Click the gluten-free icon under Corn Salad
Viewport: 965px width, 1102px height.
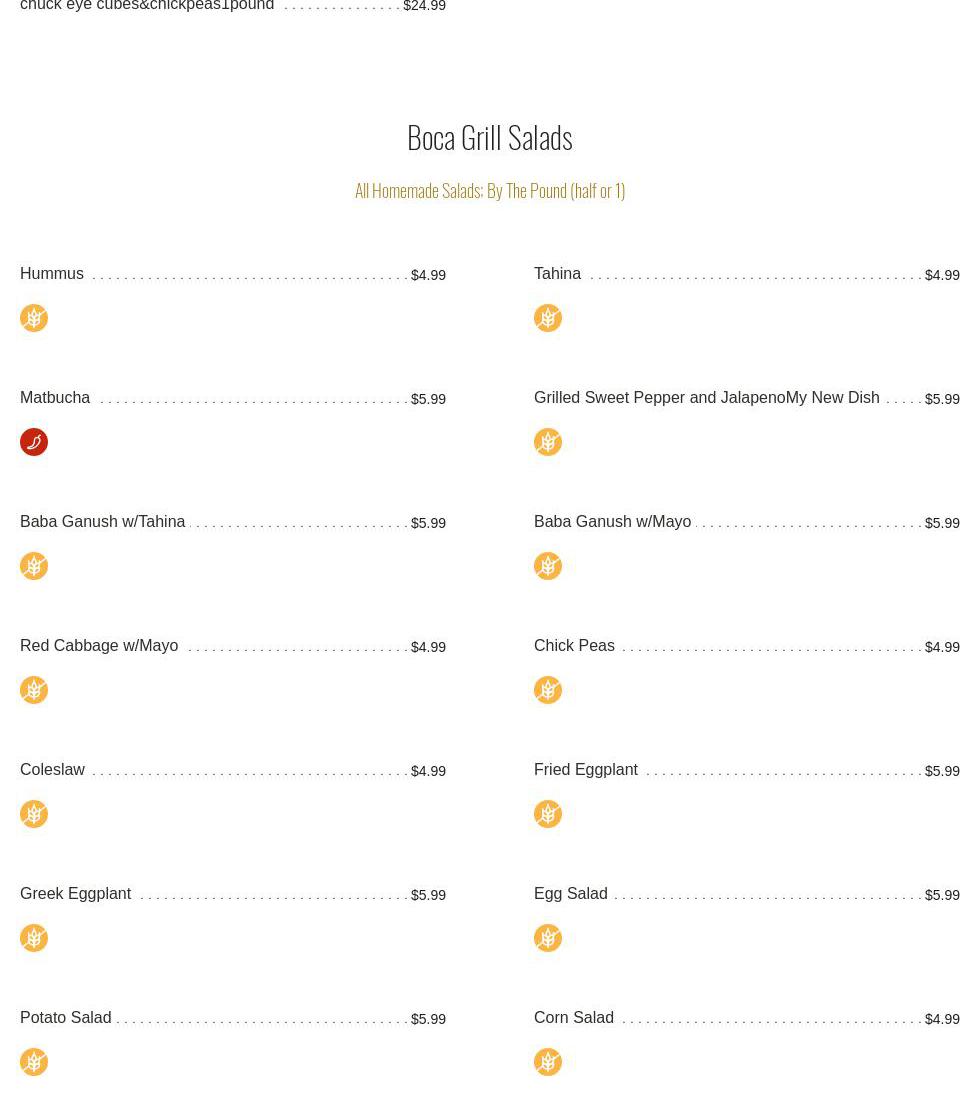click(x=548, y=1062)
